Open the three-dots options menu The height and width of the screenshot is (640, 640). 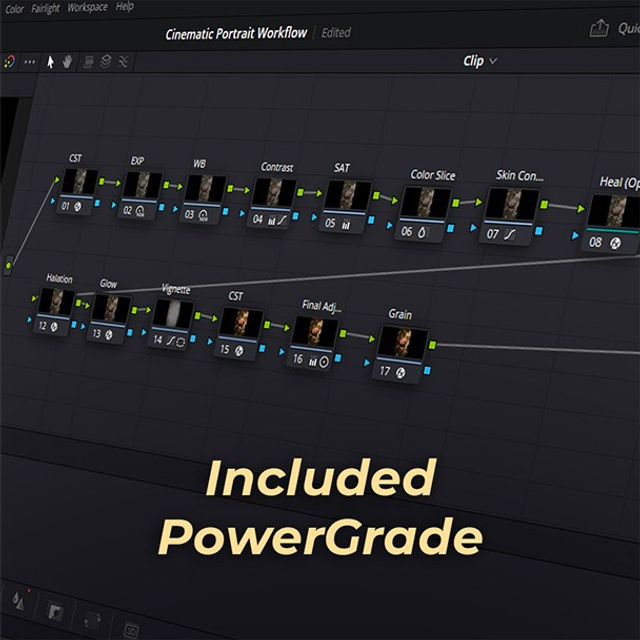click(x=29, y=62)
